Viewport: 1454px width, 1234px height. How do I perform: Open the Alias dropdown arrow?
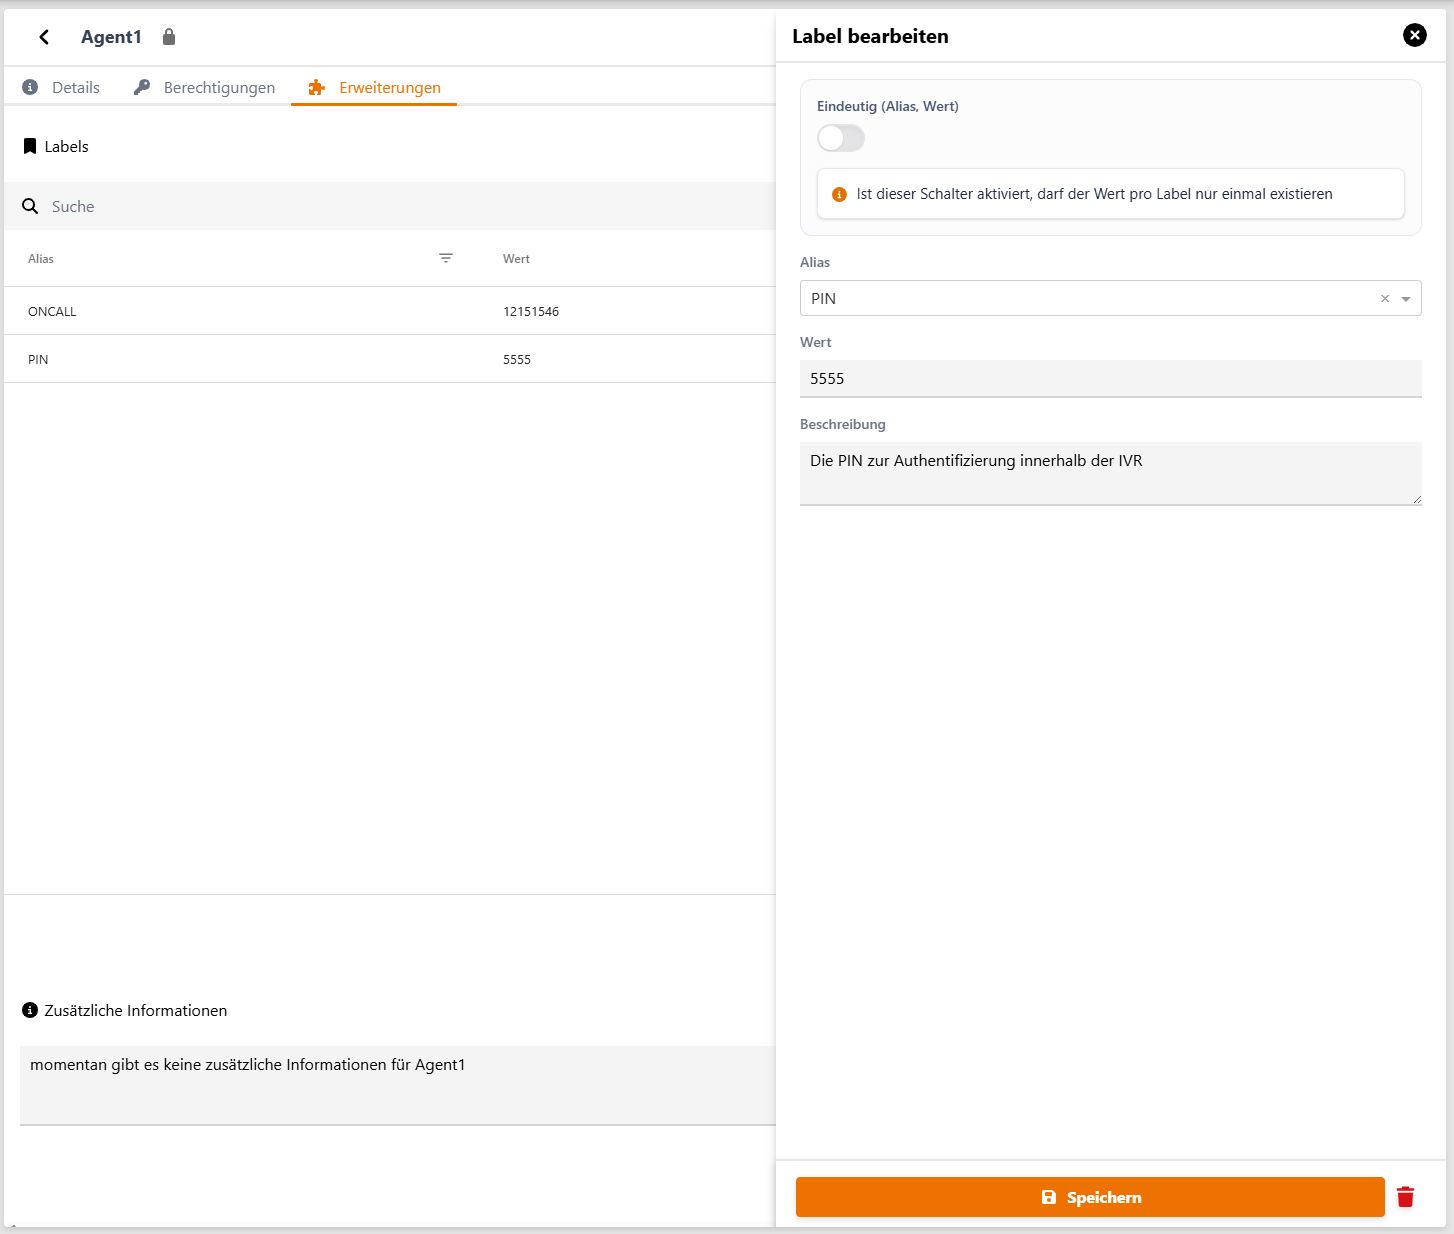(x=1406, y=299)
